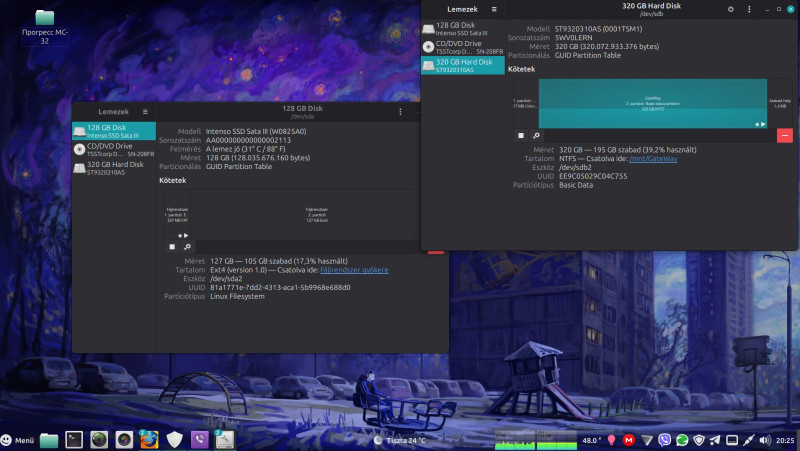The width and height of the screenshot is (800, 451).
Task: Open hamburger menu in 128 GB Disk window
Action: click(145, 112)
